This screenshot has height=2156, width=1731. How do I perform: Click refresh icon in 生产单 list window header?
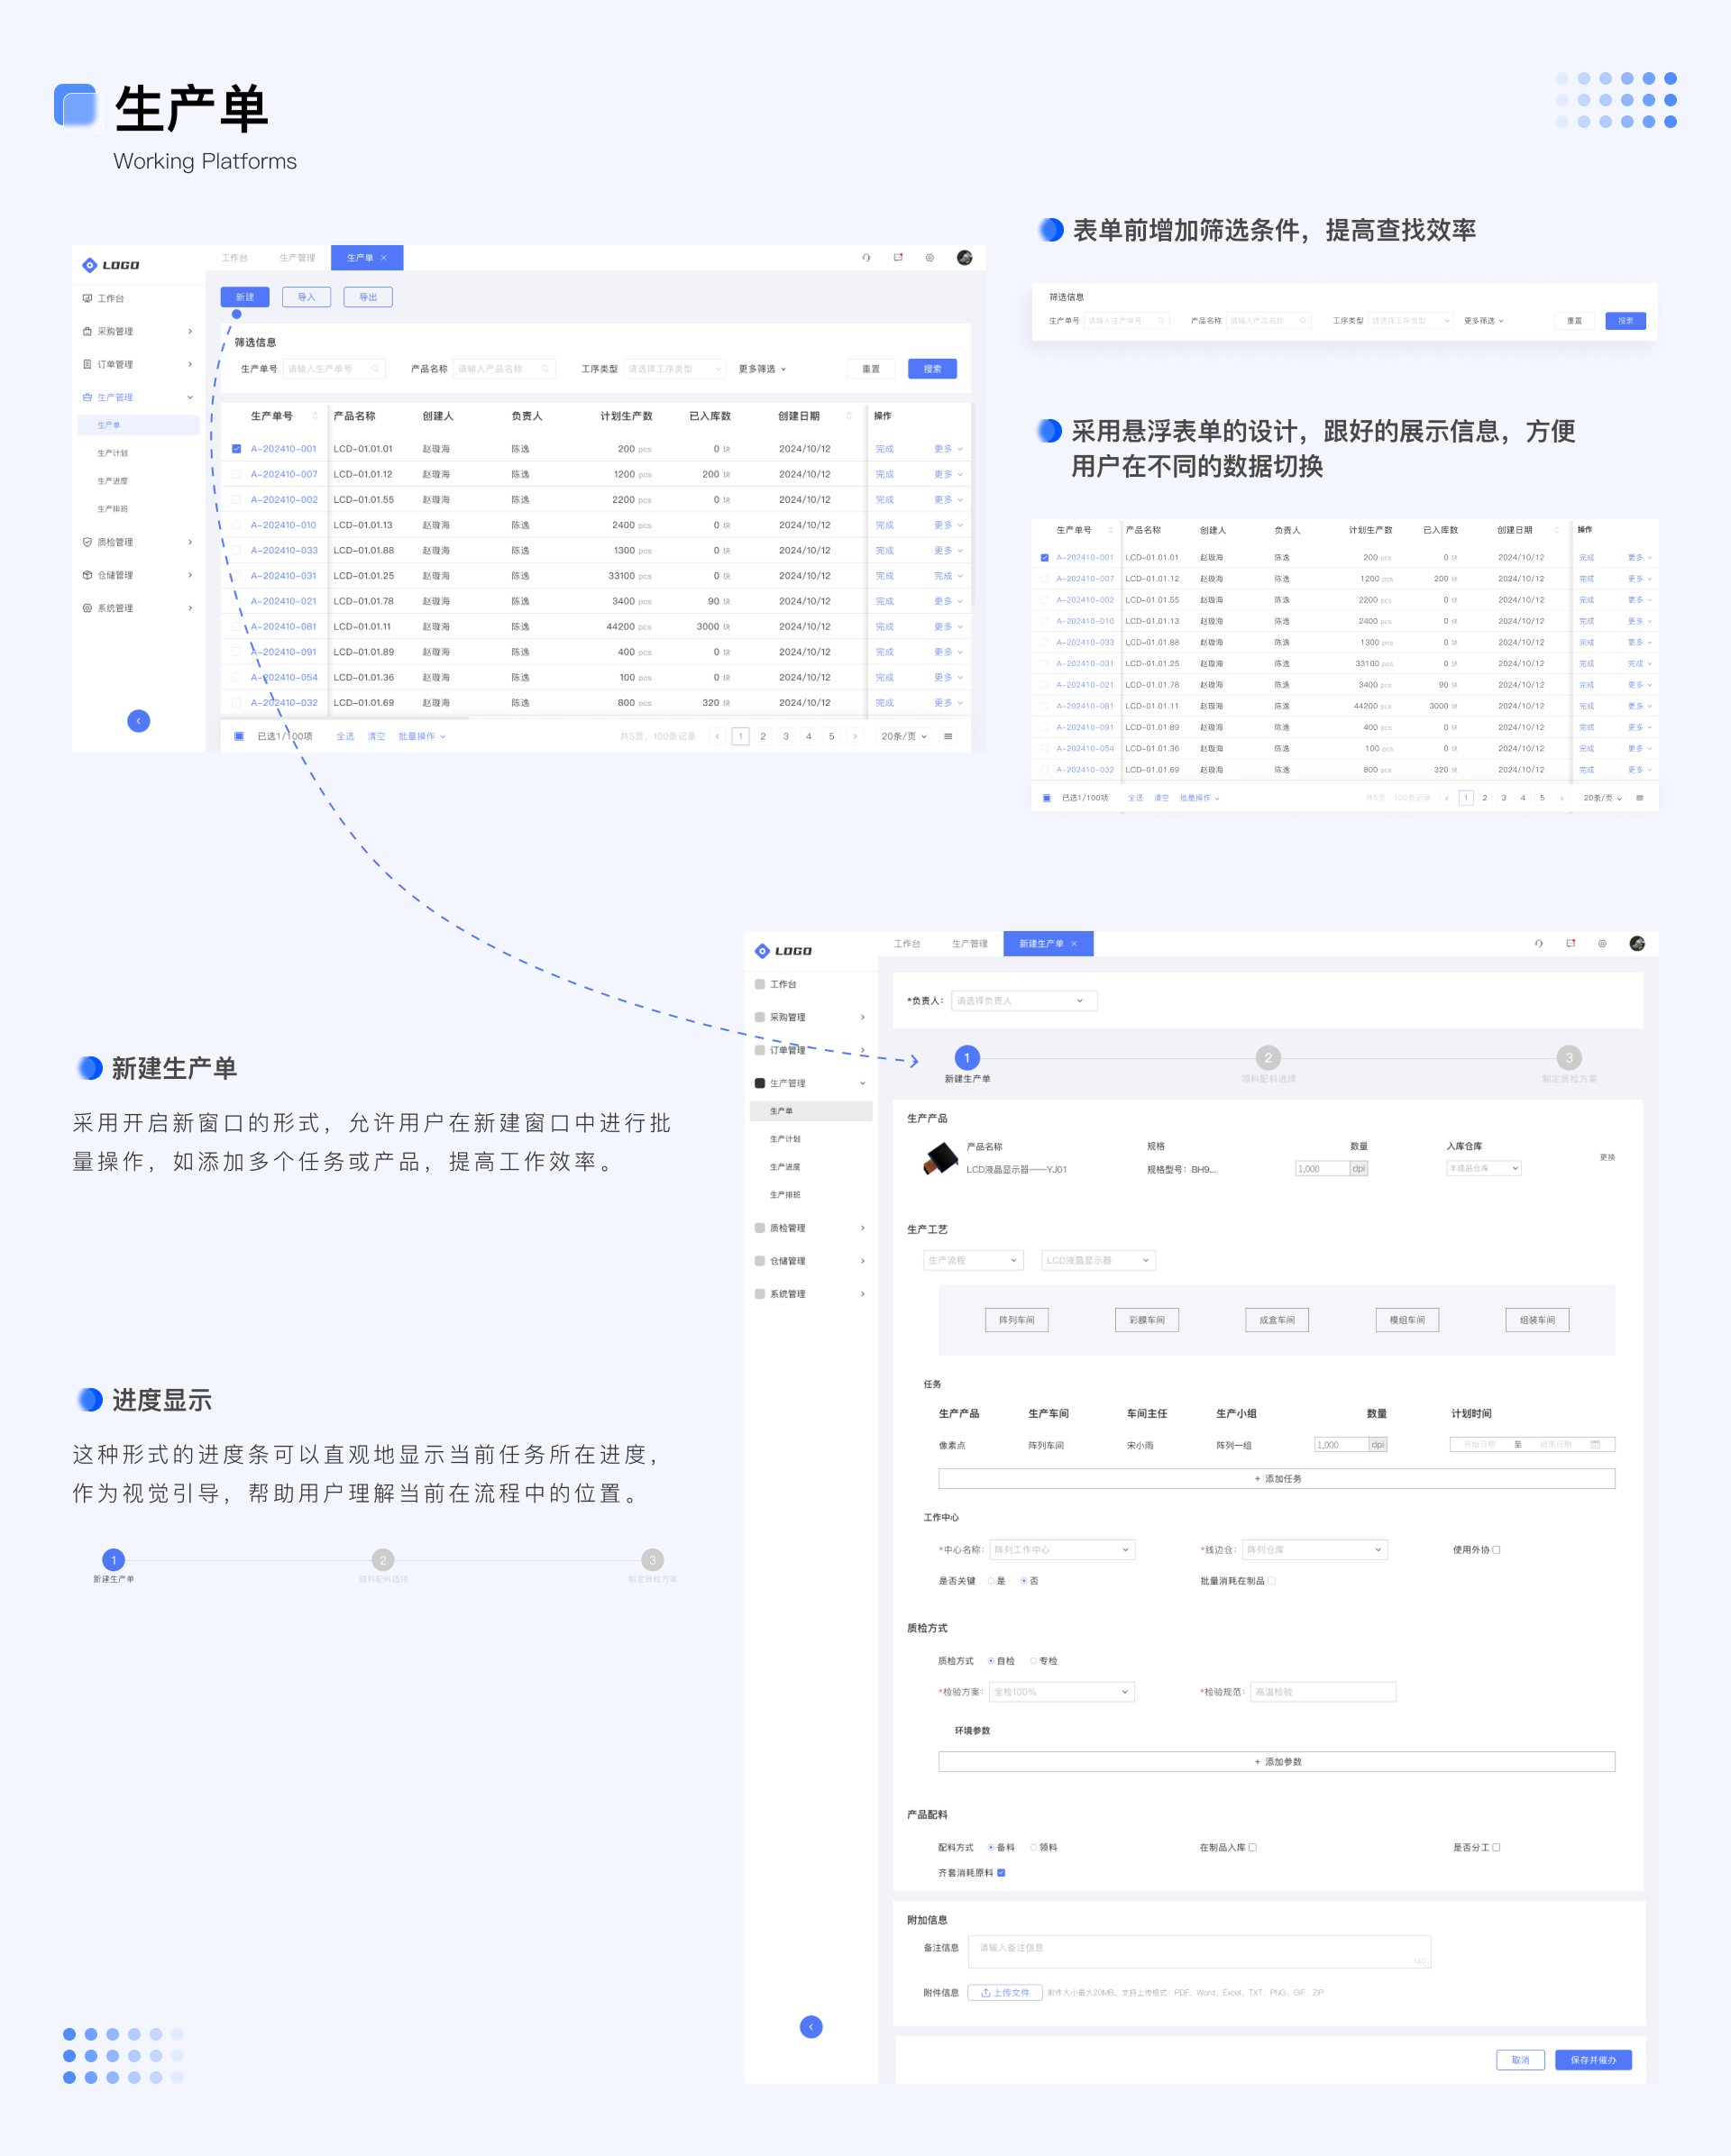point(866,258)
